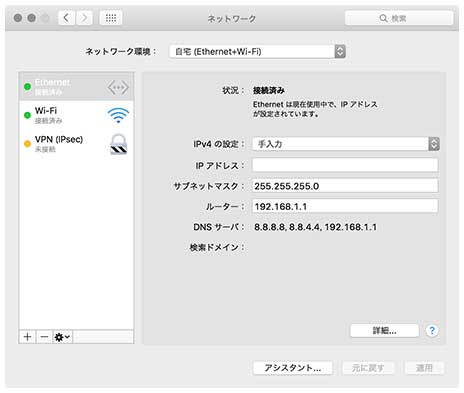Add a new network service with plus
The height and width of the screenshot is (393, 464).
(x=27, y=337)
